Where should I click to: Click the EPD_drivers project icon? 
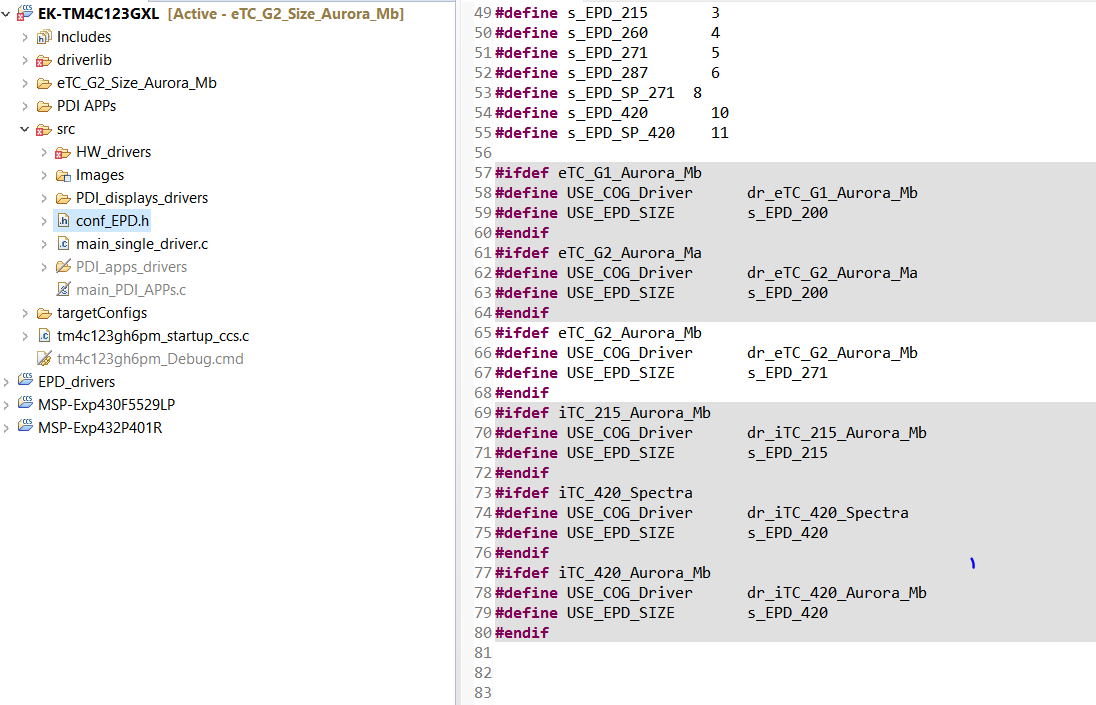26,382
